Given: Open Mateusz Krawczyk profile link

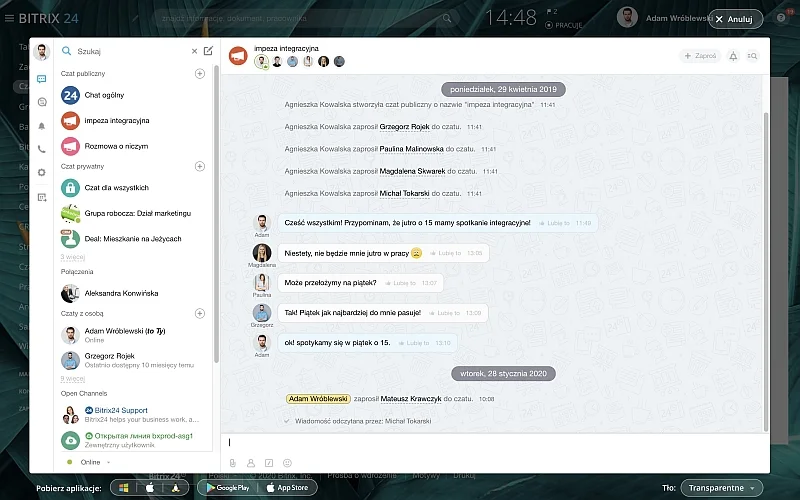Looking at the screenshot, I should point(411,398).
